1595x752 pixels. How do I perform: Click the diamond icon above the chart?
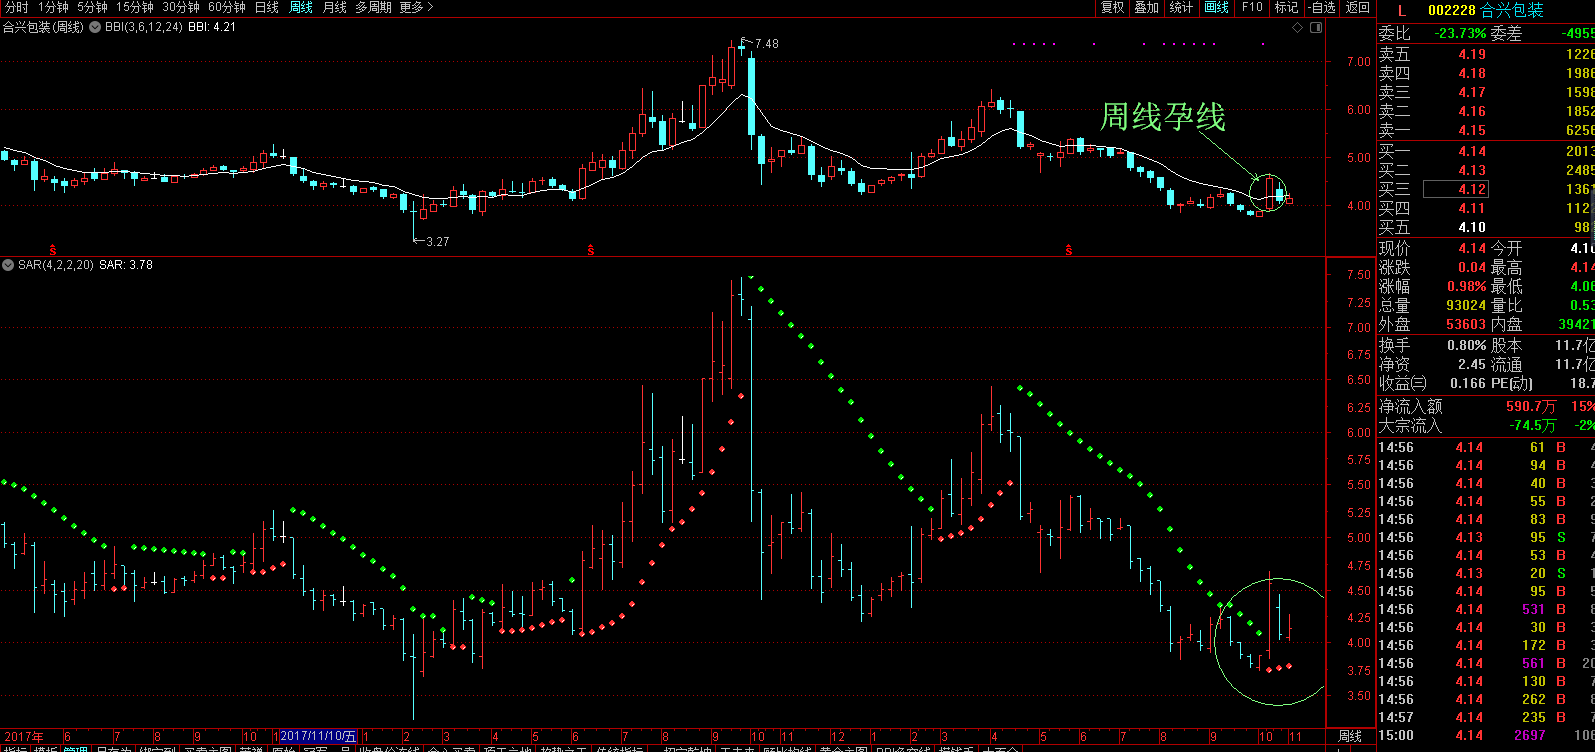(x=1298, y=28)
